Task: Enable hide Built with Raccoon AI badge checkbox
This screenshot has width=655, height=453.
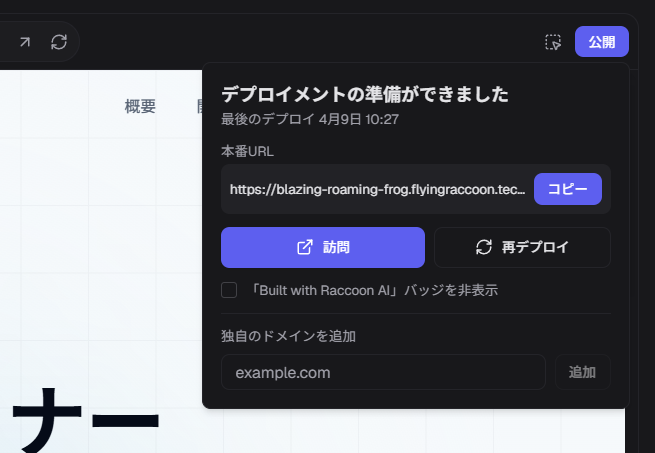Action: coord(229,290)
